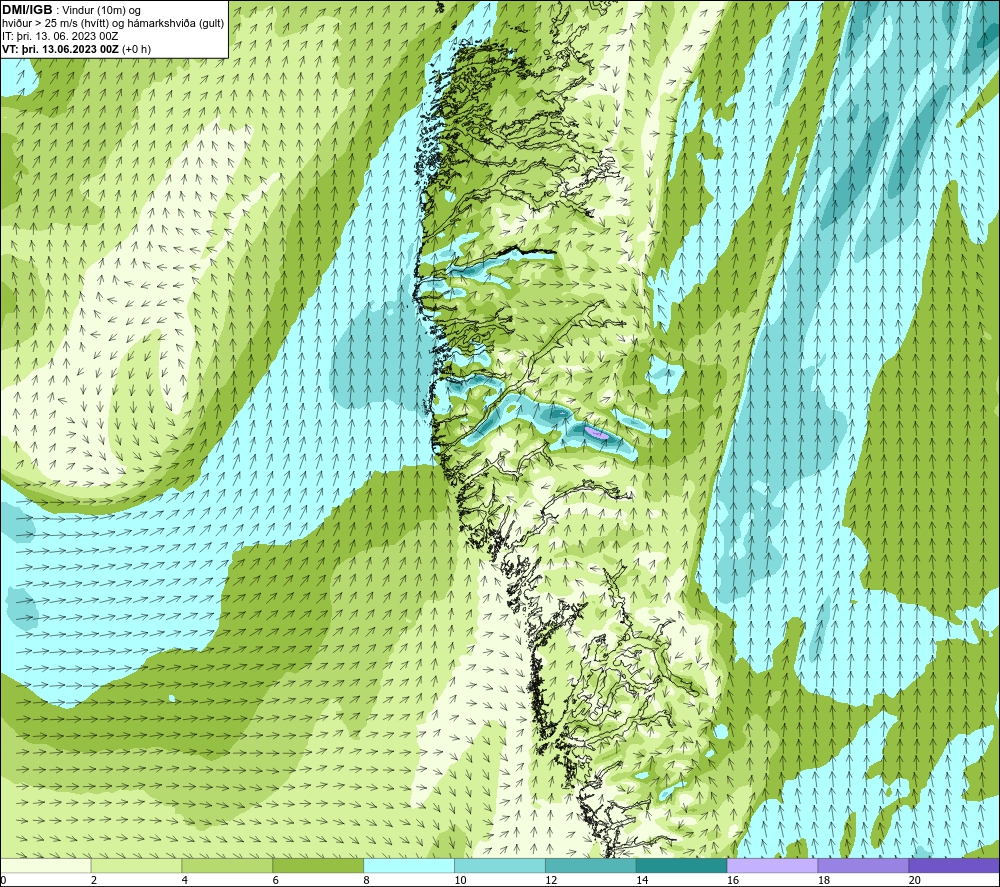Click the purple wind maximum on the map
The image size is (1000, 887).
point(597,433)
